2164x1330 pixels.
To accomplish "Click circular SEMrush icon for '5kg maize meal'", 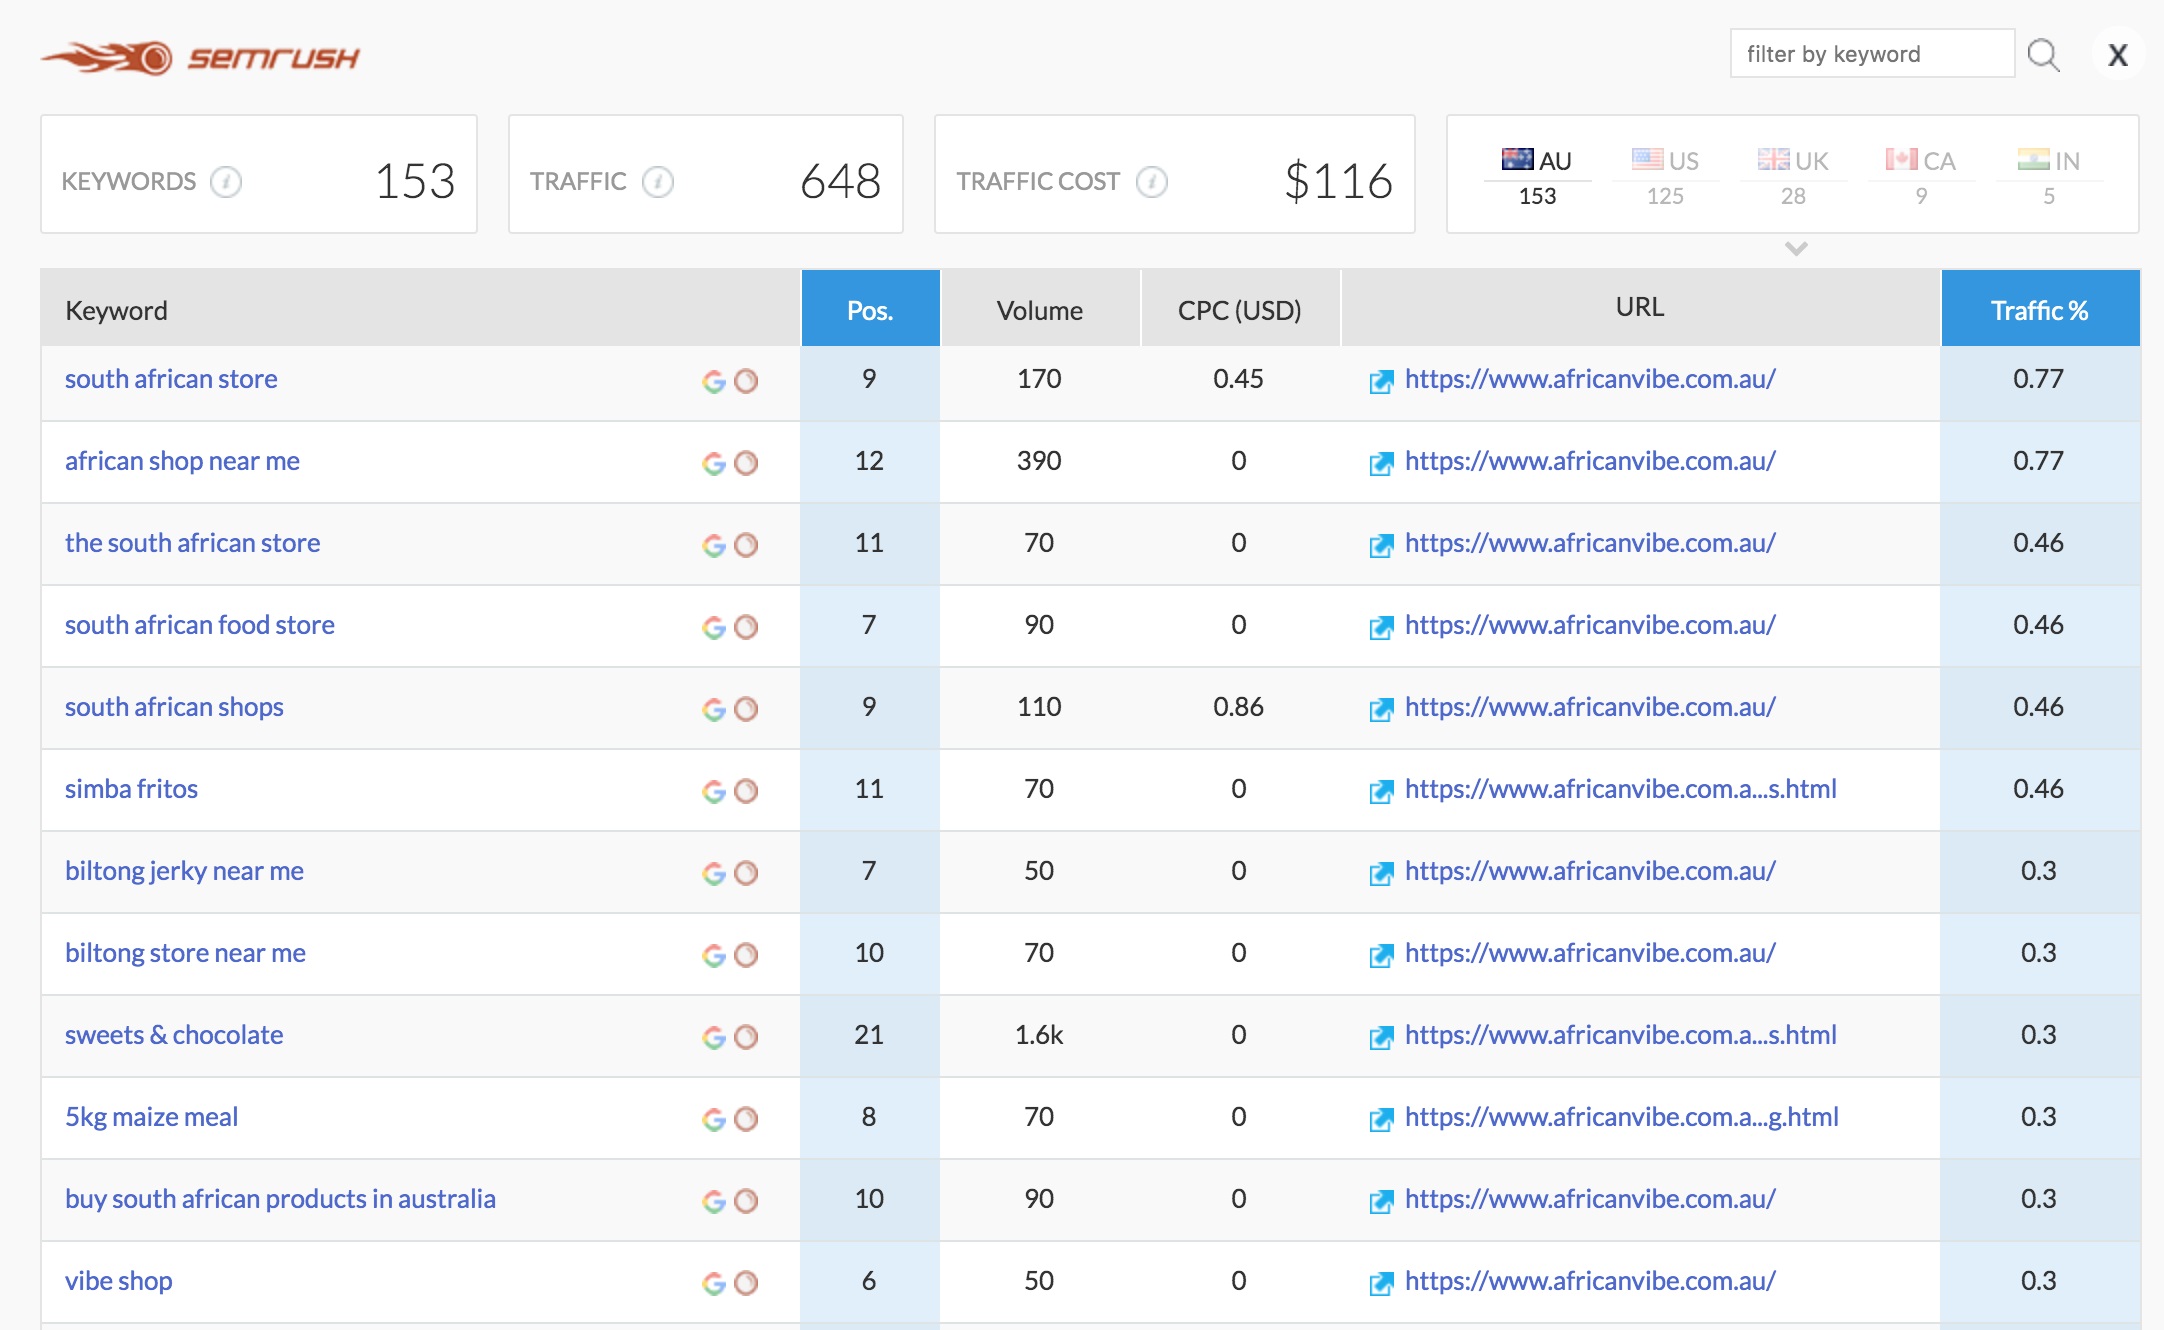I will (746, 1119).
